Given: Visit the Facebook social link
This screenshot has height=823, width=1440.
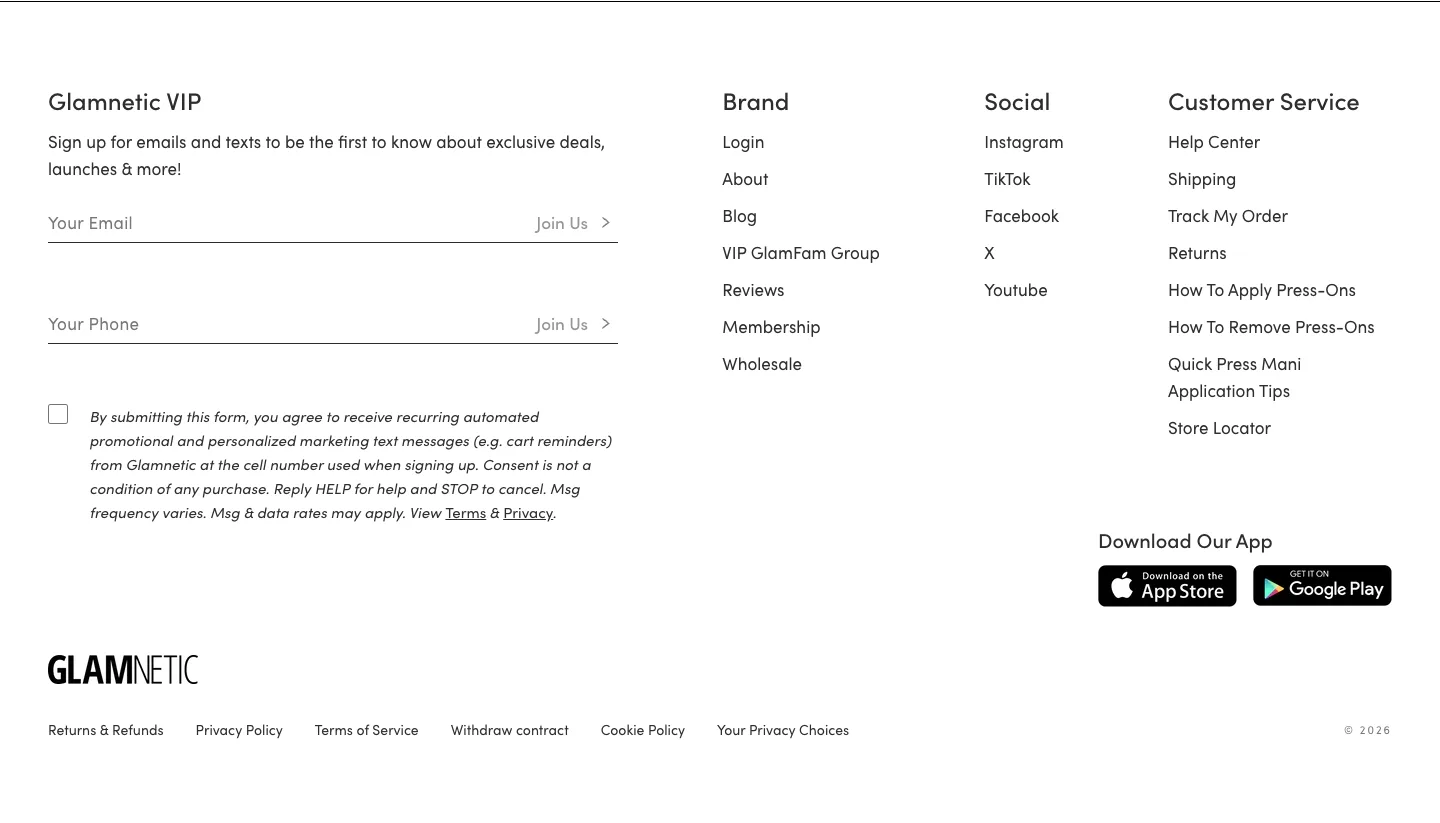Looking at the screenshot, I should pos(1021,216).
